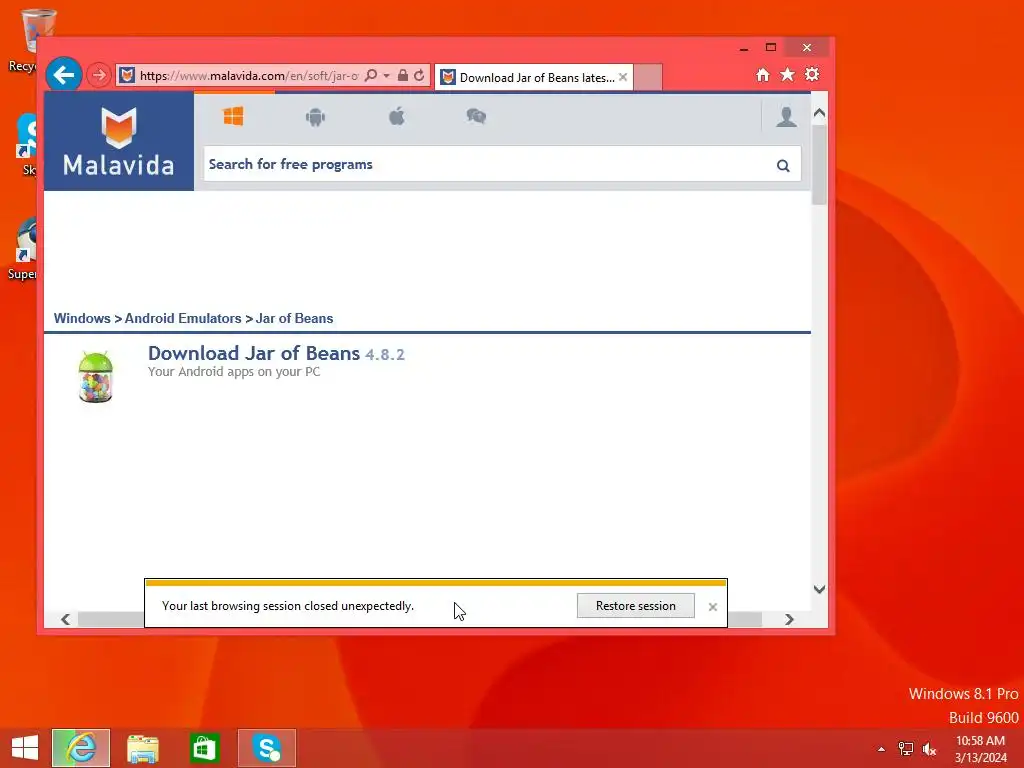Open the Tools gear icon
This screenshot has width=1024, height=768.
[812, 74]
